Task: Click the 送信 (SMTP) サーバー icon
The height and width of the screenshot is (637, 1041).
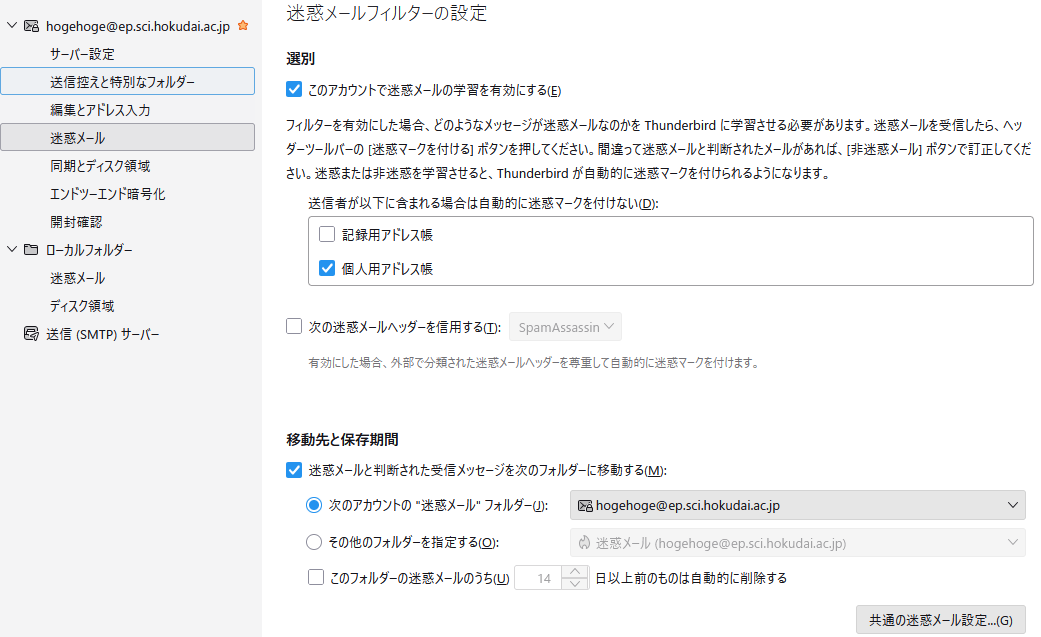Action: [x=31, y=333]
